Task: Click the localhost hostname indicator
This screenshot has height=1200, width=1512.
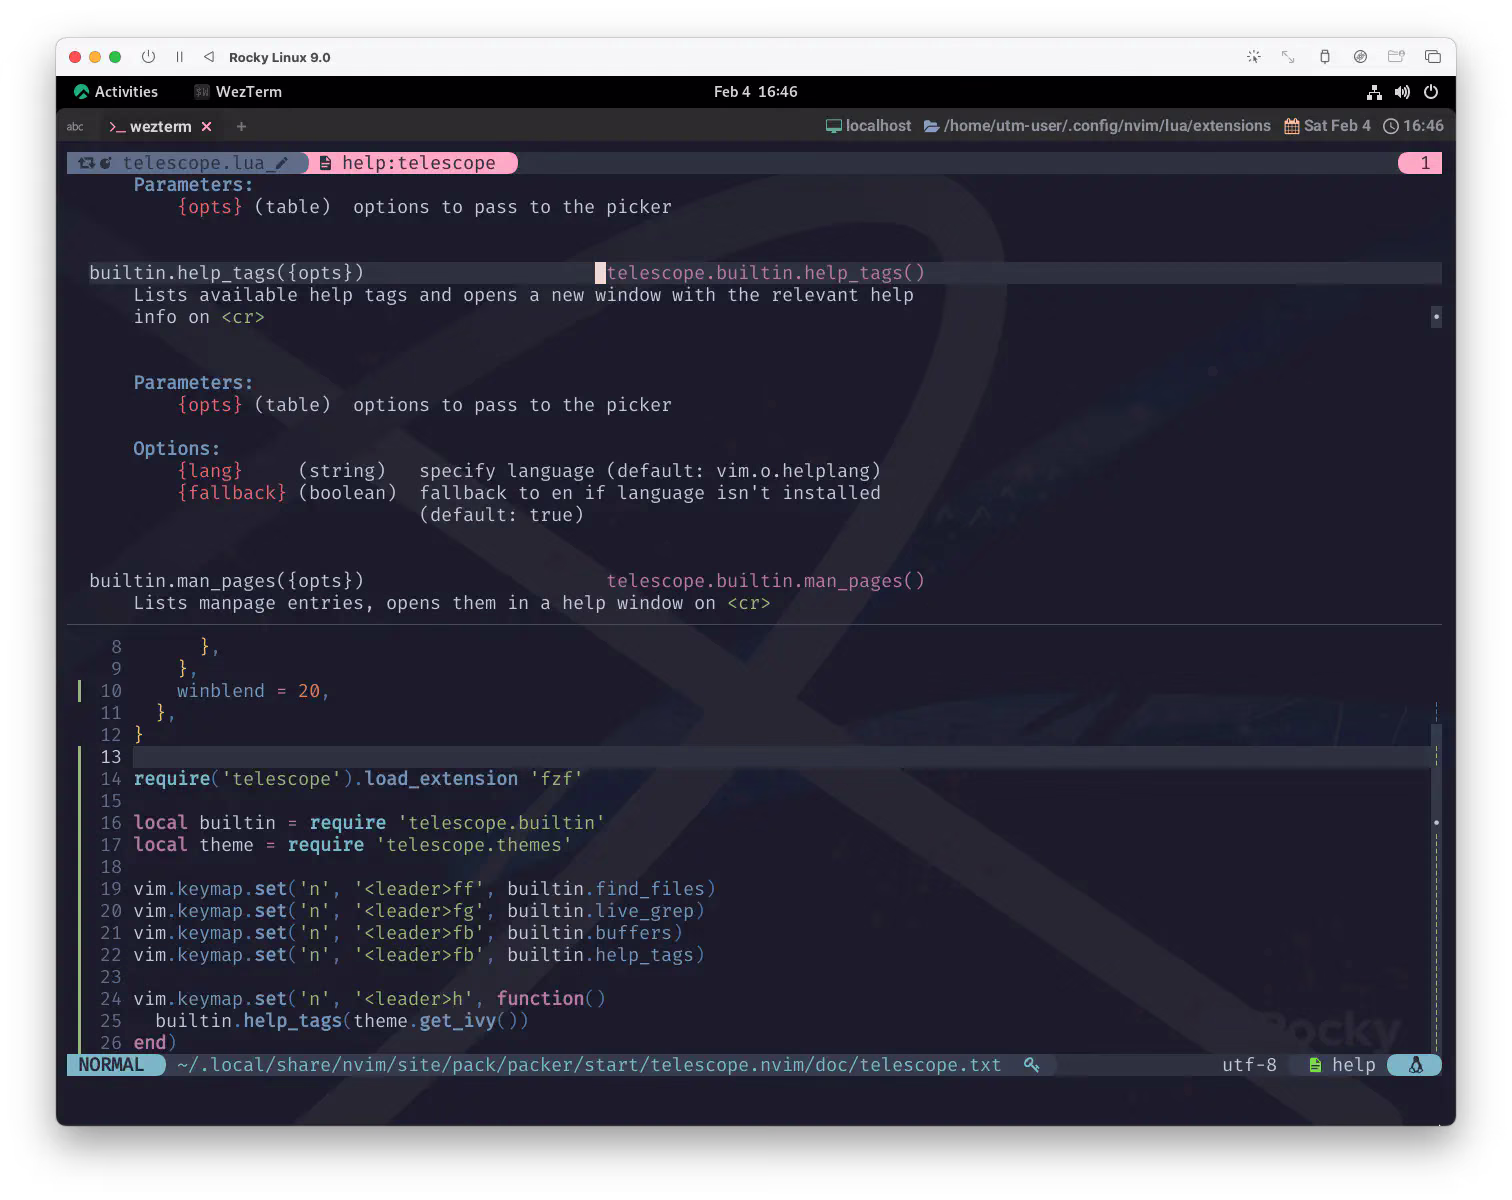Action: click(x=868, y=126)
